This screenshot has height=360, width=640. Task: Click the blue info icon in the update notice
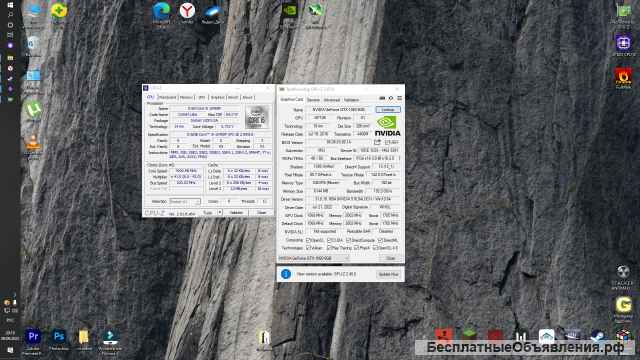click(x=286, y=274)
